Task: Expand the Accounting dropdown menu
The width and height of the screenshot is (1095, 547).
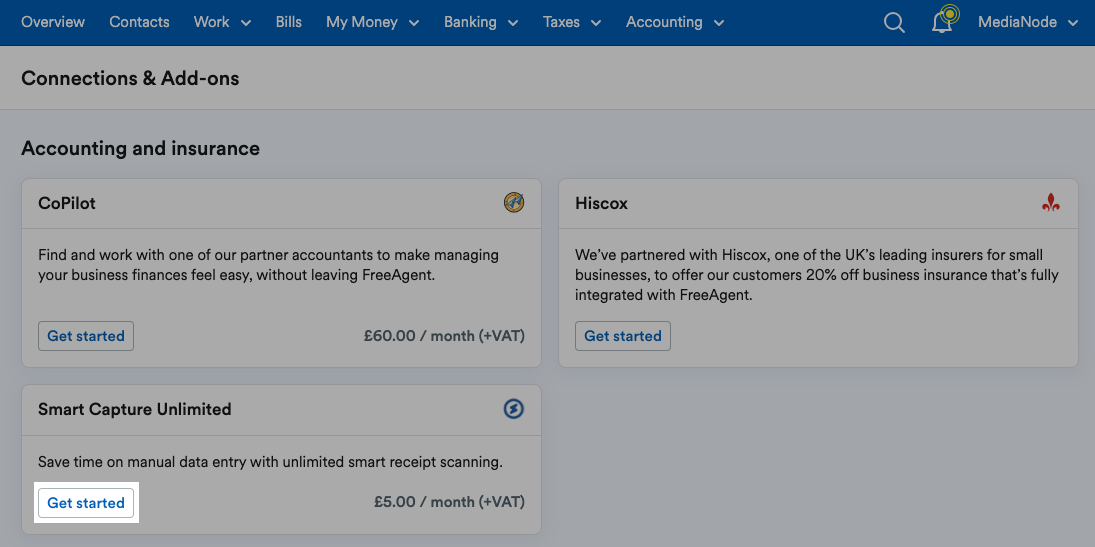Action: point(675,22)
